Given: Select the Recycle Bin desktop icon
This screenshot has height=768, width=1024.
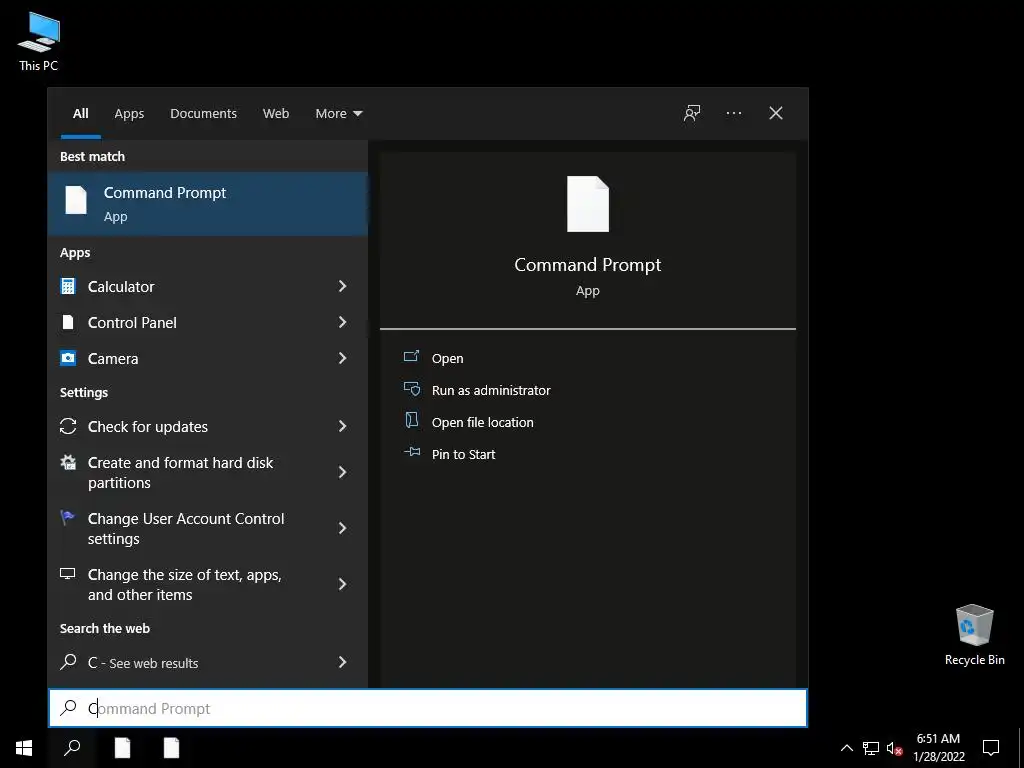Looking at the screenshot, I should pos(974,635).
